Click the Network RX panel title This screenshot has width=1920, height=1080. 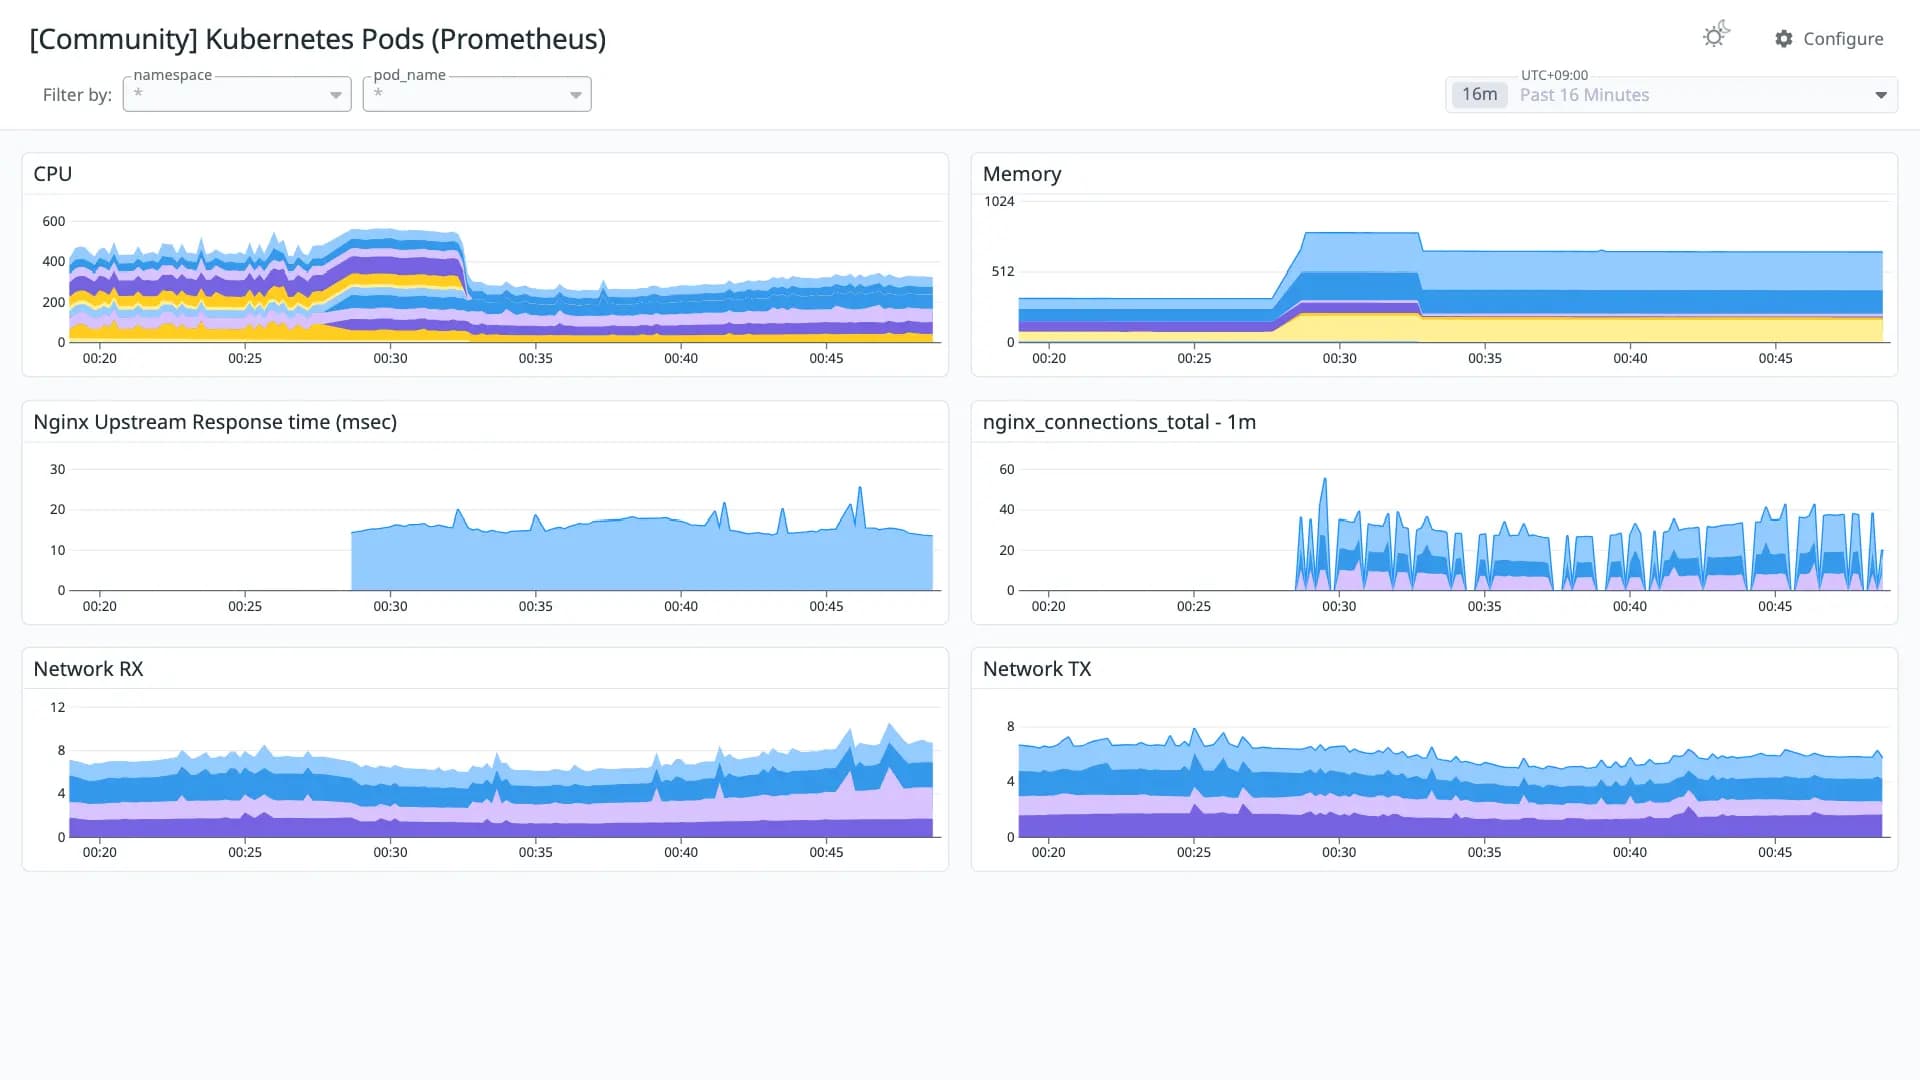click(88, 669)
